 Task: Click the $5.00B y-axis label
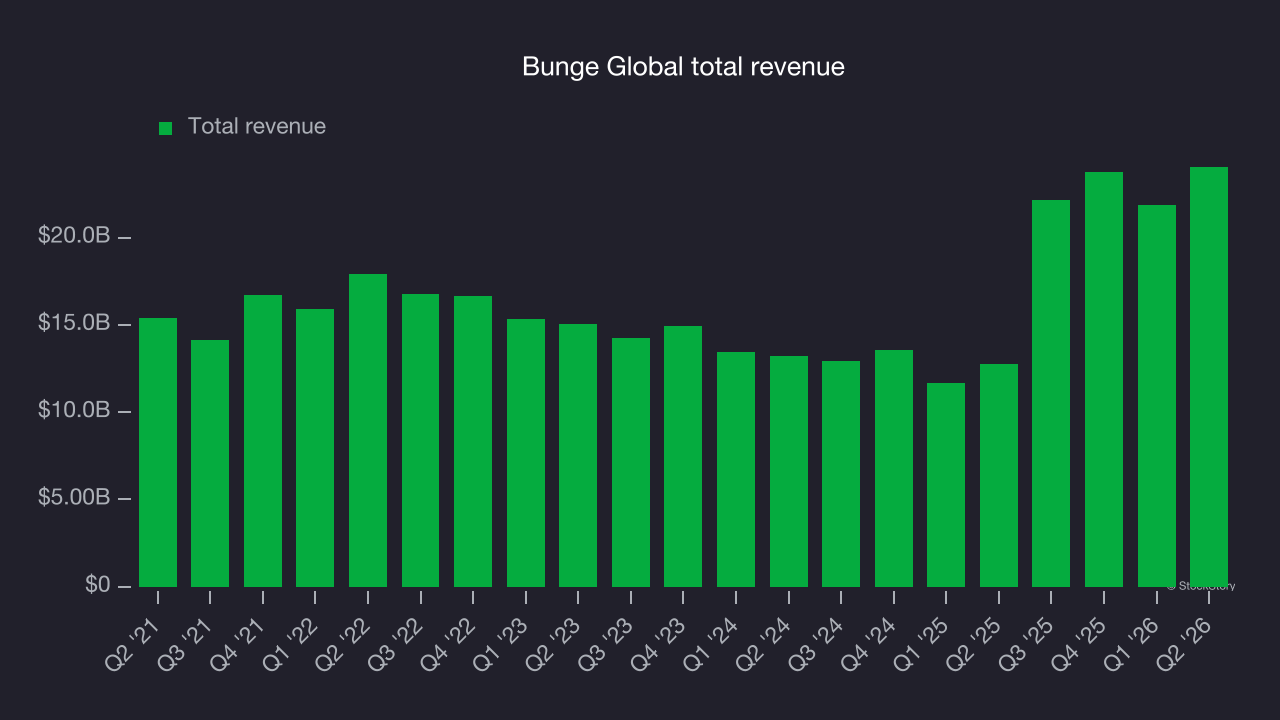[x=74, y=498]
